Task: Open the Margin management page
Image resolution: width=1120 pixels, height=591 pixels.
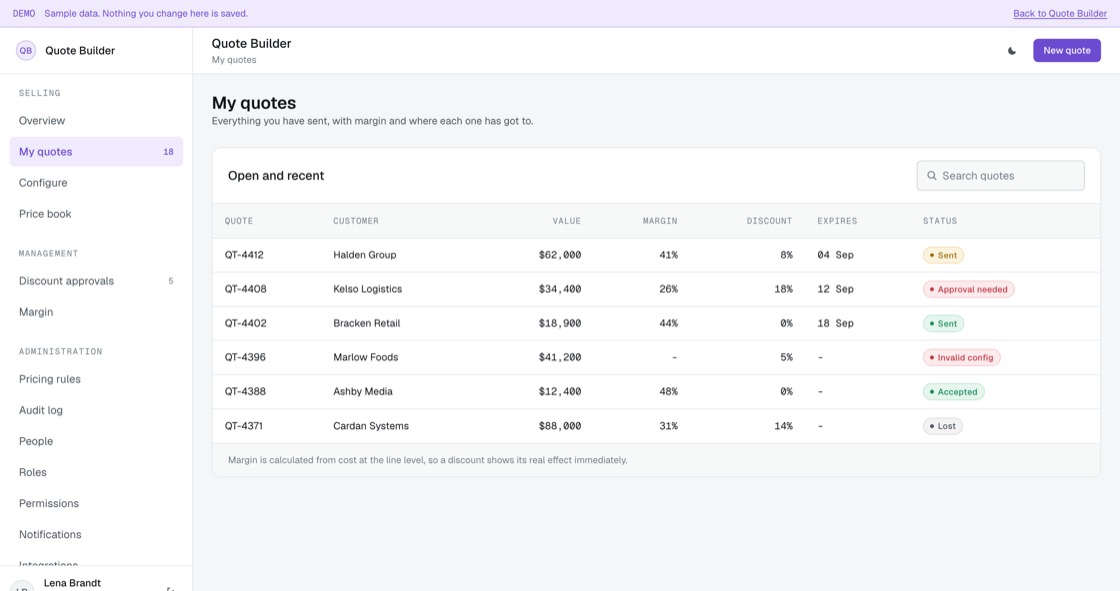Action: (x=96, y=312)
